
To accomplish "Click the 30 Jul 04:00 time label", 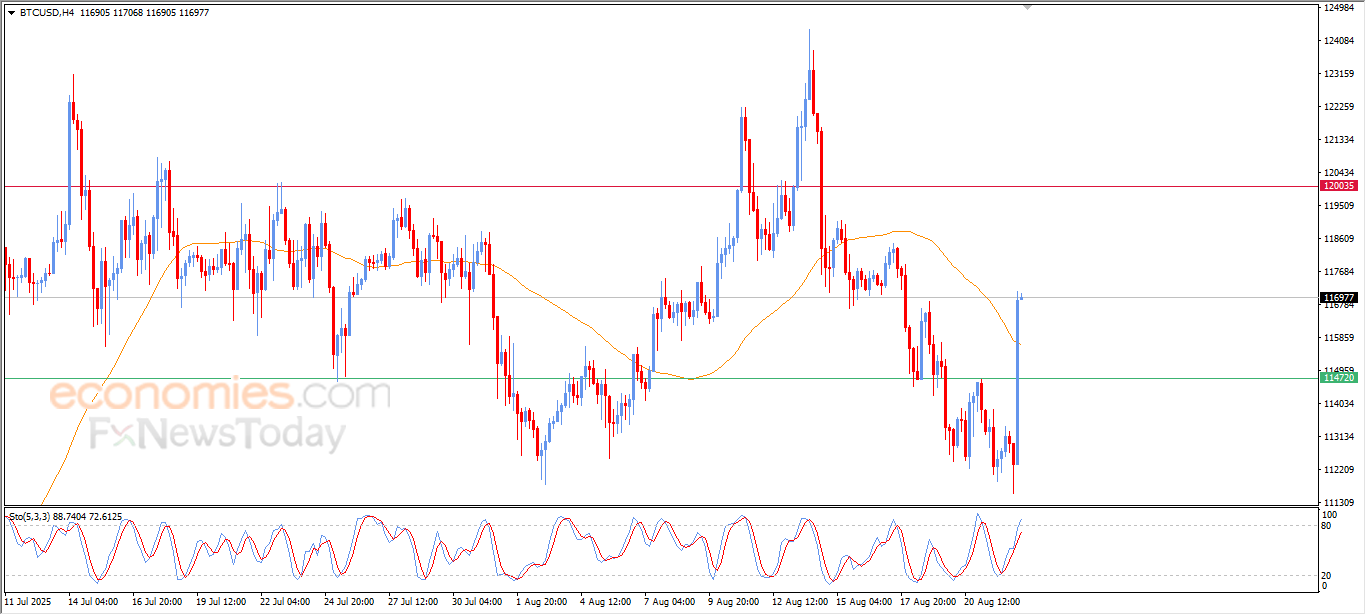I will [477, 602].
